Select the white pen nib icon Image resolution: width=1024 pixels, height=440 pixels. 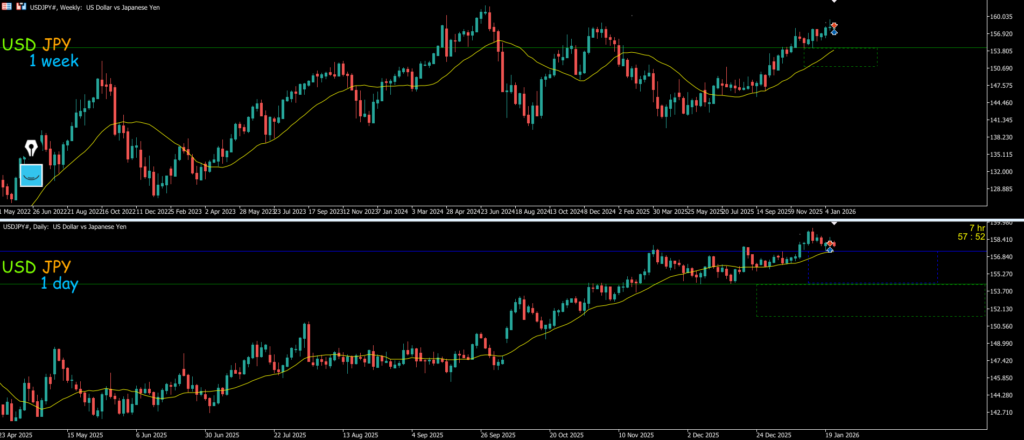31,150
